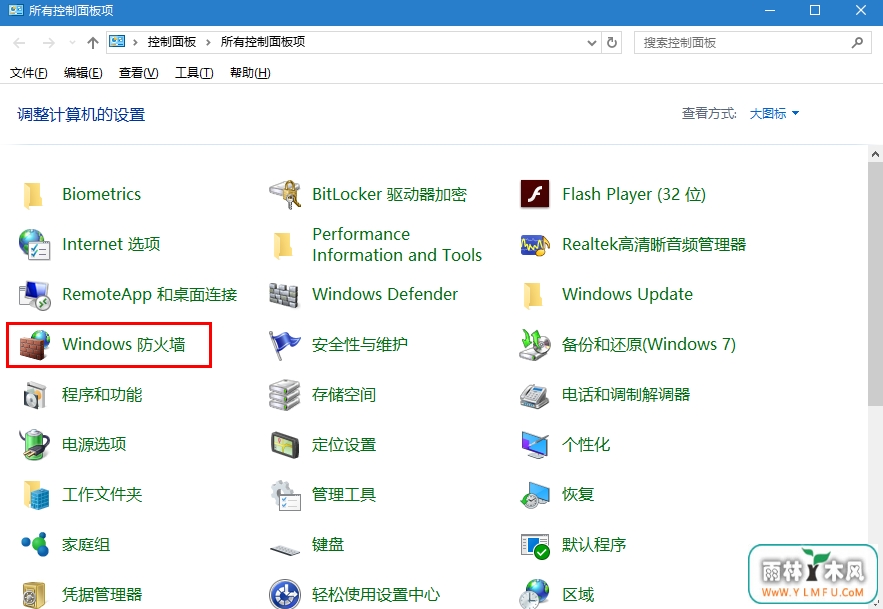Click the refresh button in address bar

612,43
